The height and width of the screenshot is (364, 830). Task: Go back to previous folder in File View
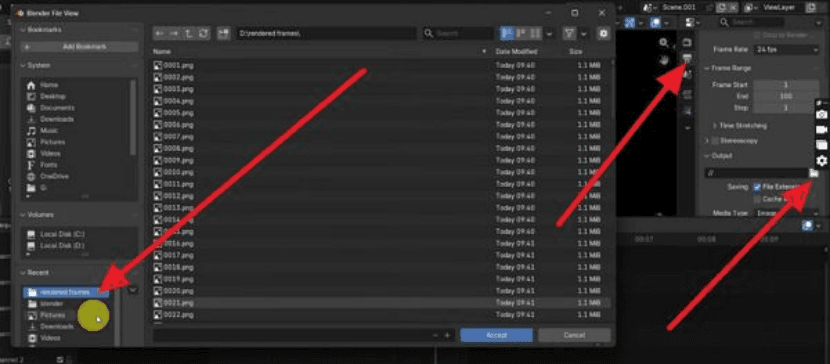pos(159,34)
